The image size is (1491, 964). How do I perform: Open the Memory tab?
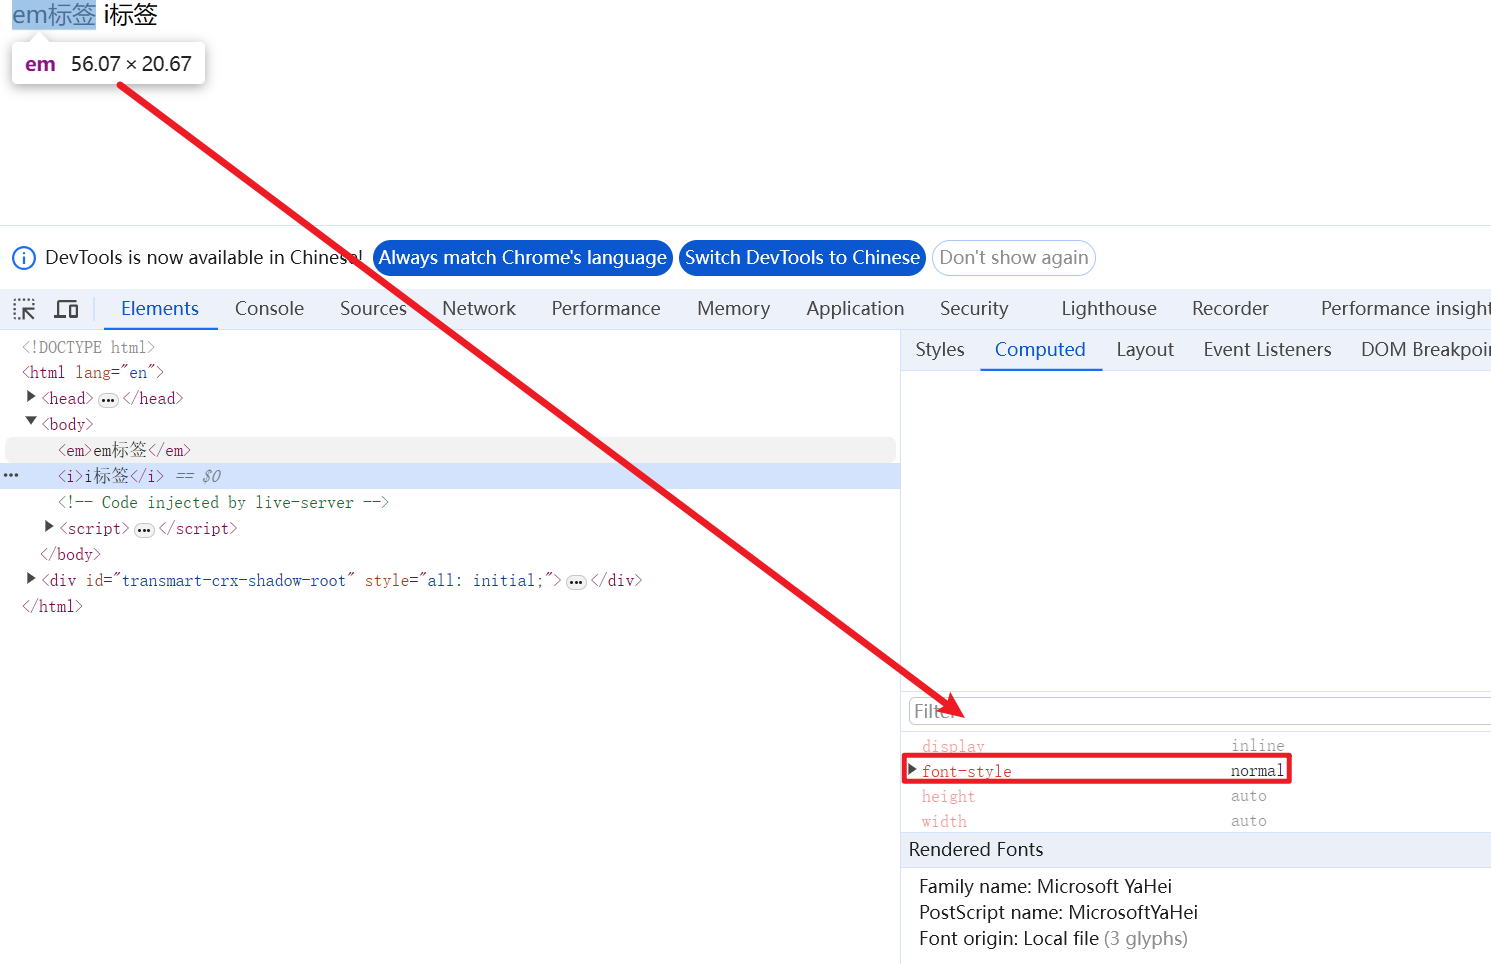click(734, 309)
